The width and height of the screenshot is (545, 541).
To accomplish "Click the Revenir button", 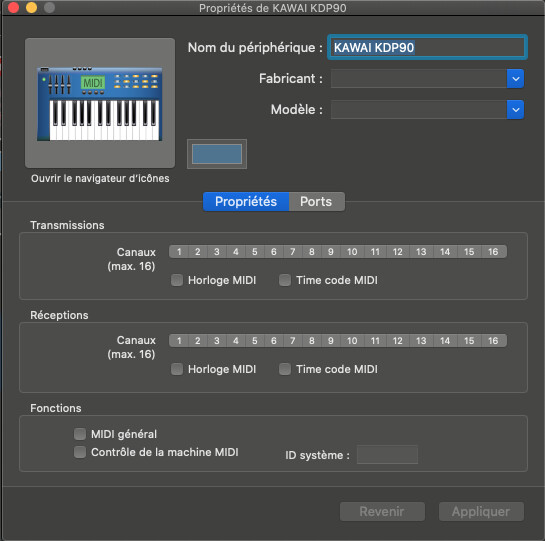I will click(382, 511).
